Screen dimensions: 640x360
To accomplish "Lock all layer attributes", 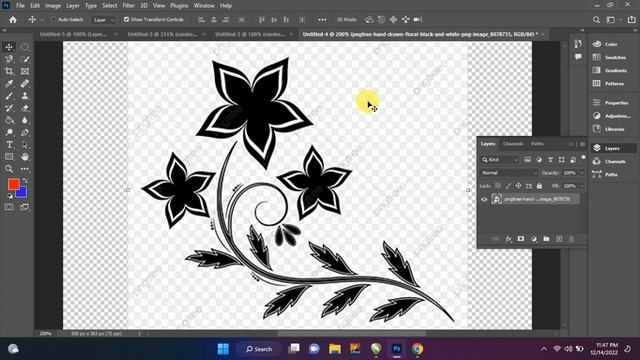I will (540, 186).
